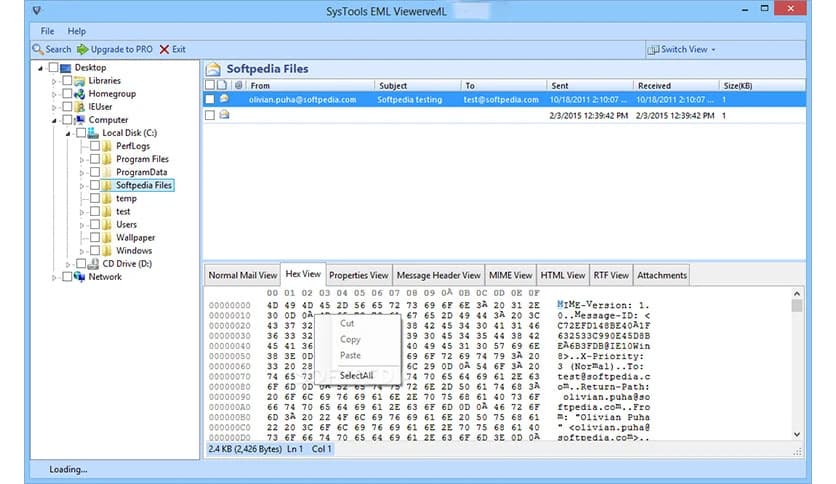Click the Homegroup icon in the tree

pos(80,94)
